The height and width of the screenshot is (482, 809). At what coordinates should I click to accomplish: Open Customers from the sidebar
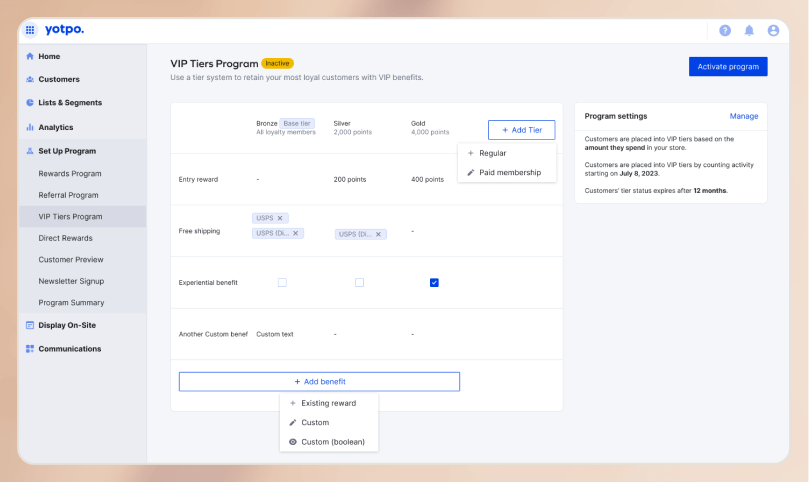point(58,79)
